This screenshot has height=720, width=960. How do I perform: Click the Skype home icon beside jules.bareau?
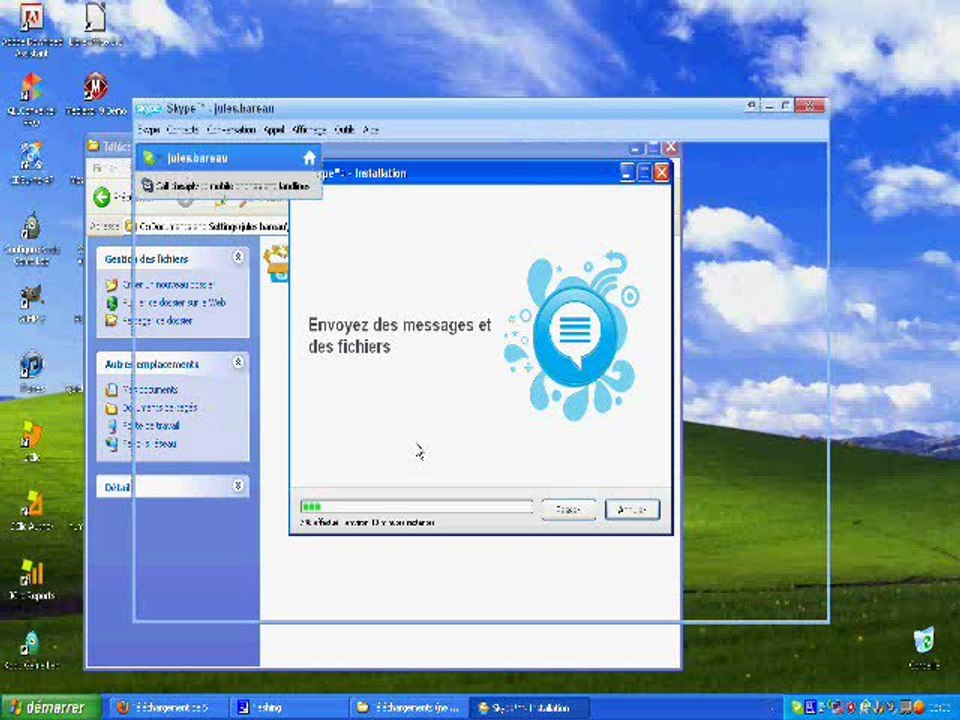point(309,159)
